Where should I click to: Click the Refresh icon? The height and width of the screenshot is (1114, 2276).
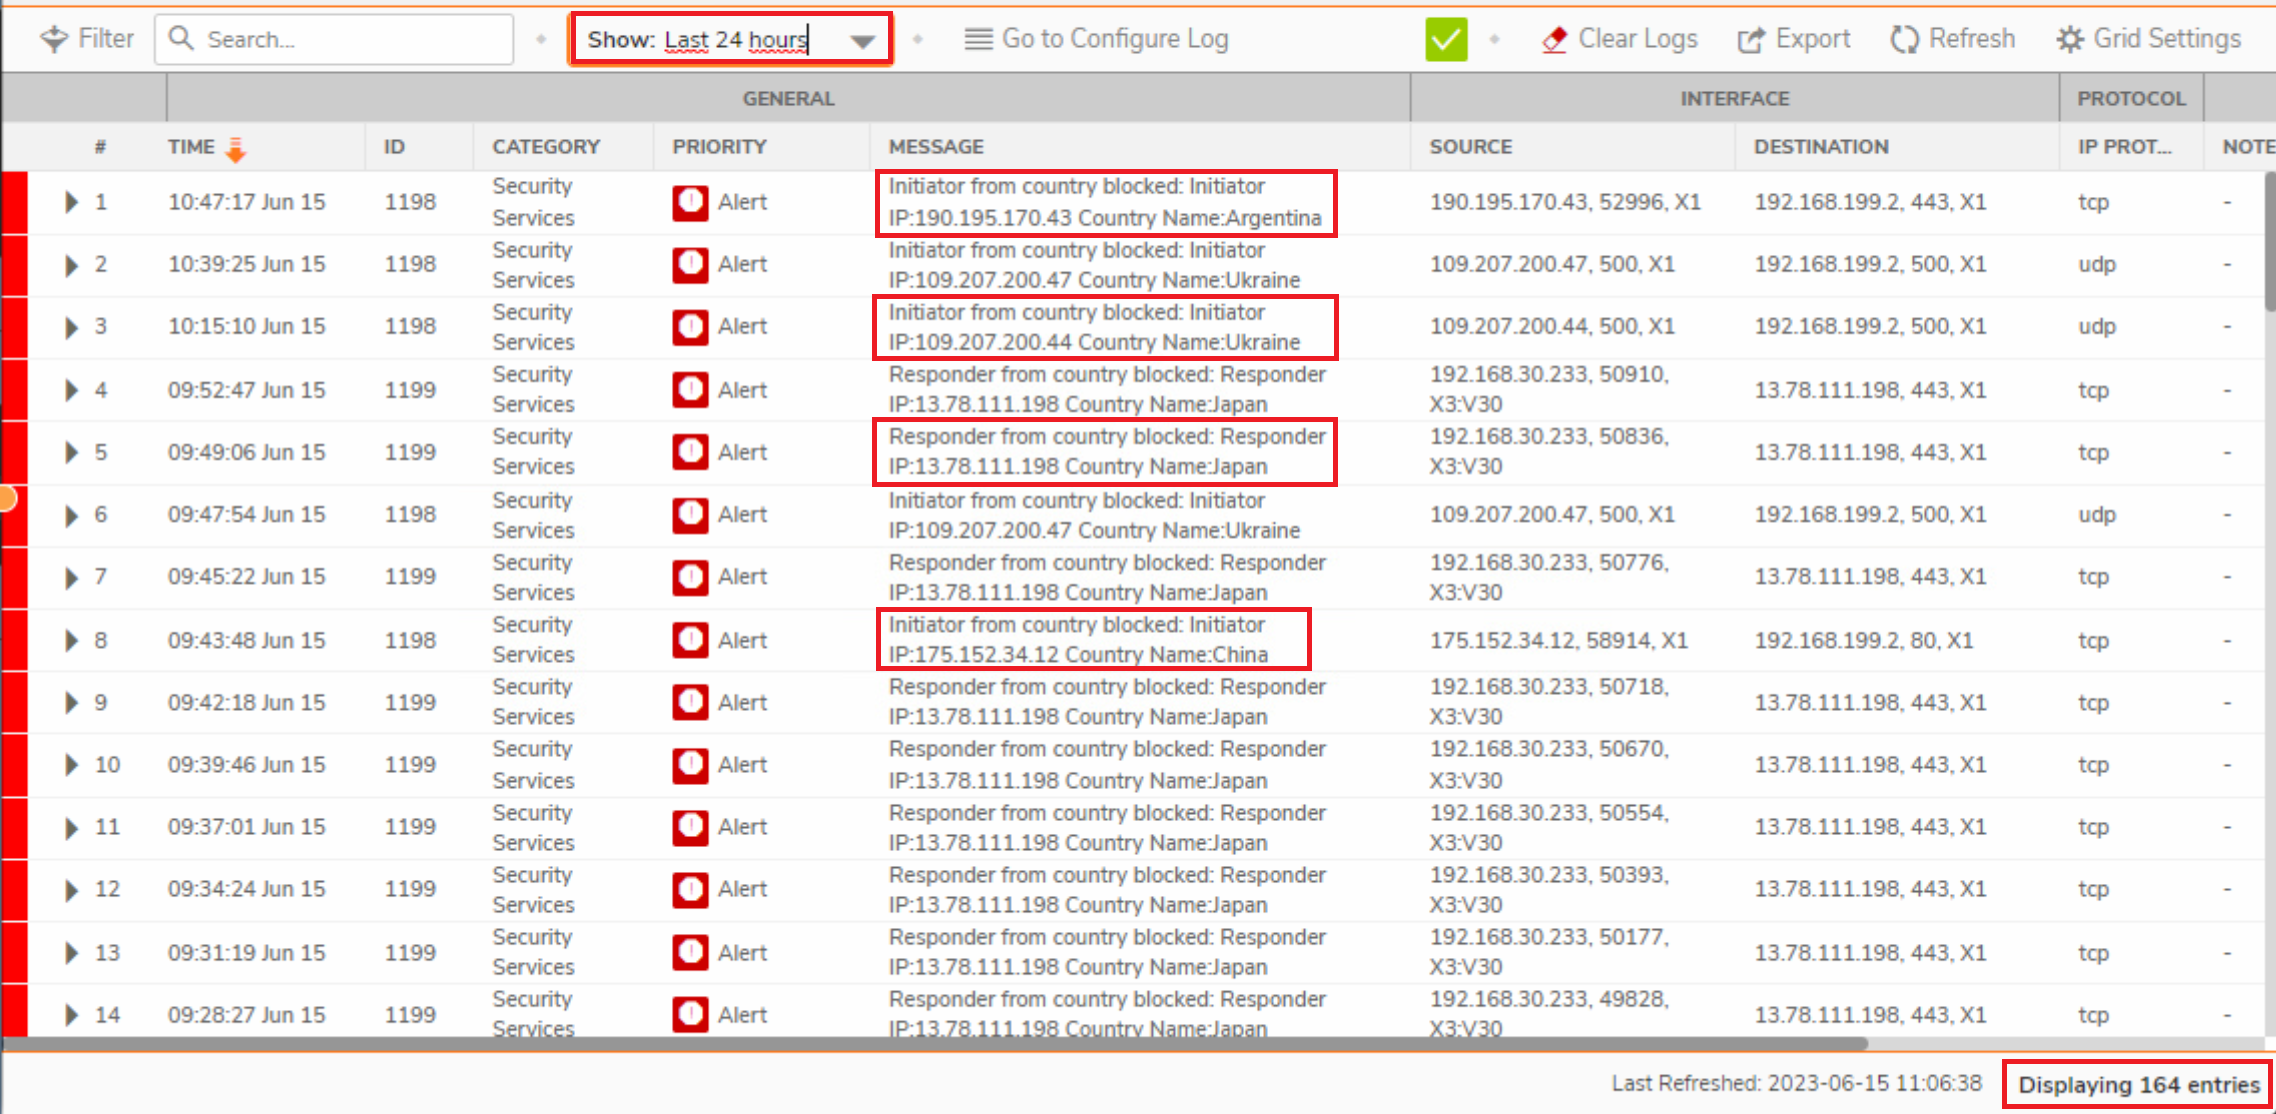click(x=1904, y=40)
